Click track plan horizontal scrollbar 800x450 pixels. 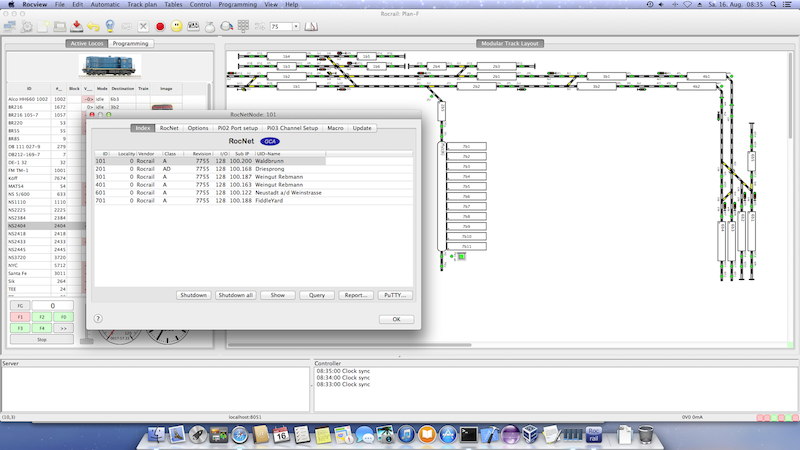(x=349, y=345)
